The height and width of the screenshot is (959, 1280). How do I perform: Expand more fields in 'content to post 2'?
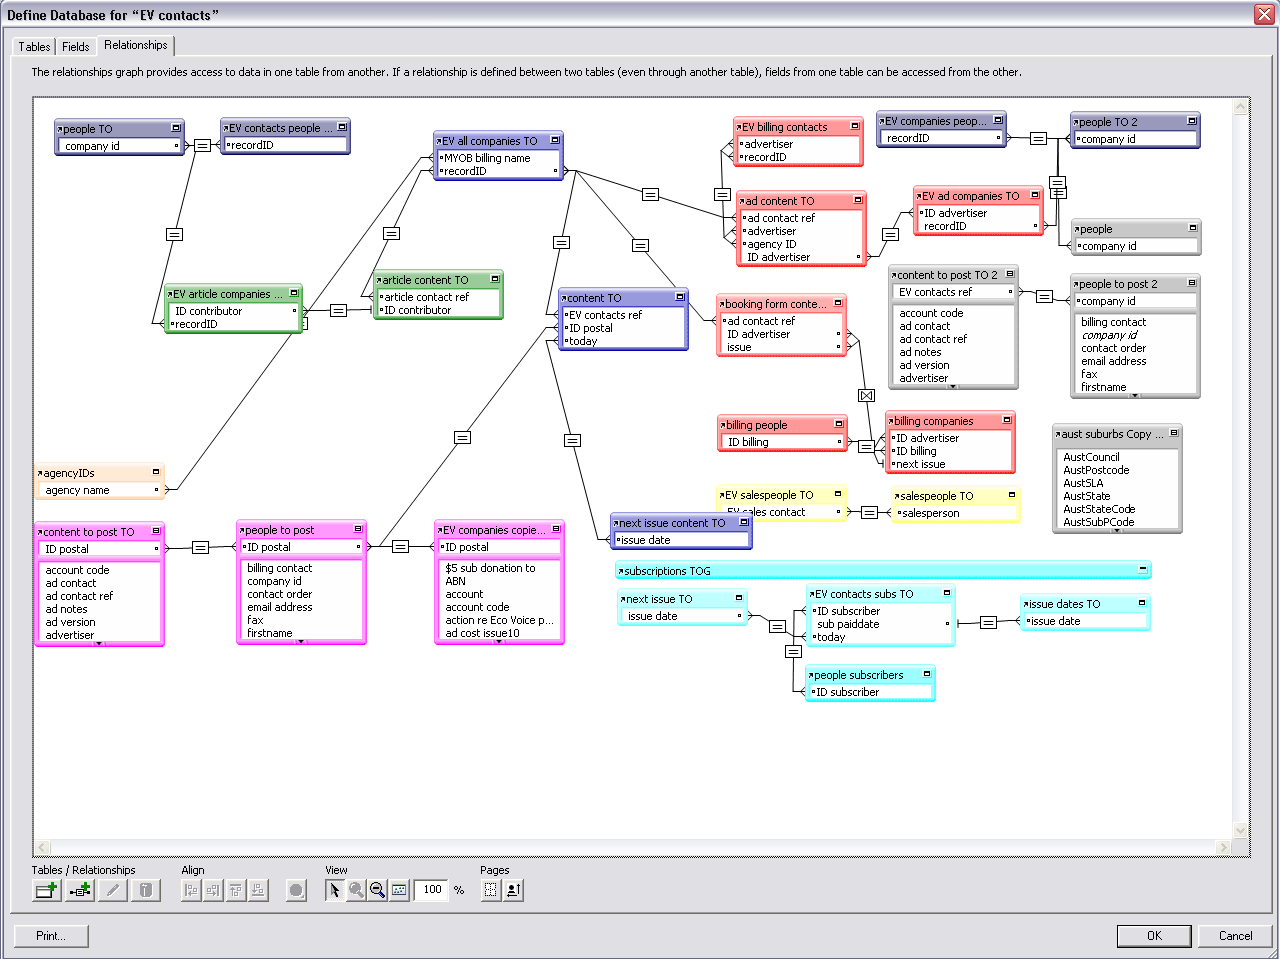tap(953, 386)
